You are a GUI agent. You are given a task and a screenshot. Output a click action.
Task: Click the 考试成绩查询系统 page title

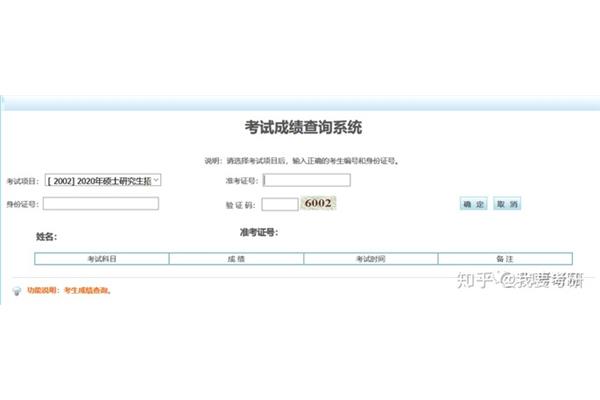[303, 127]
